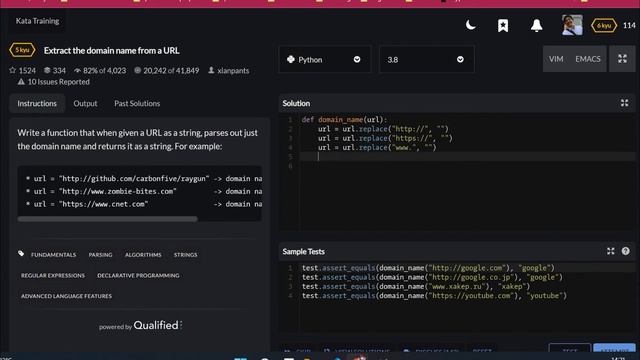Viewport: 640px width, 360px height.
Task: Click the sample test line with youtube.com
Action: [434, 296]
